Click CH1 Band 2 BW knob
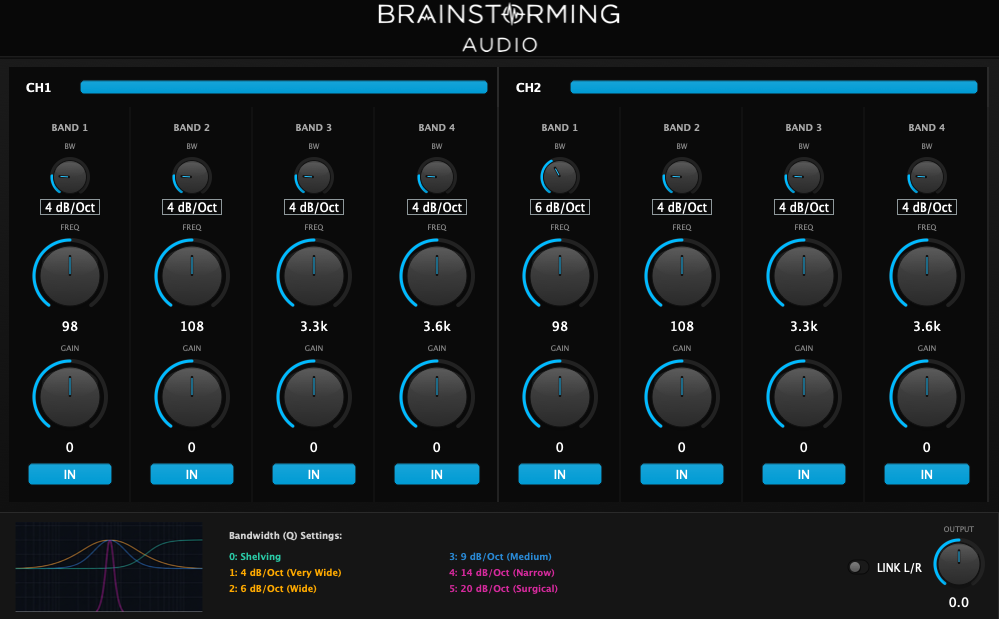 192,176
